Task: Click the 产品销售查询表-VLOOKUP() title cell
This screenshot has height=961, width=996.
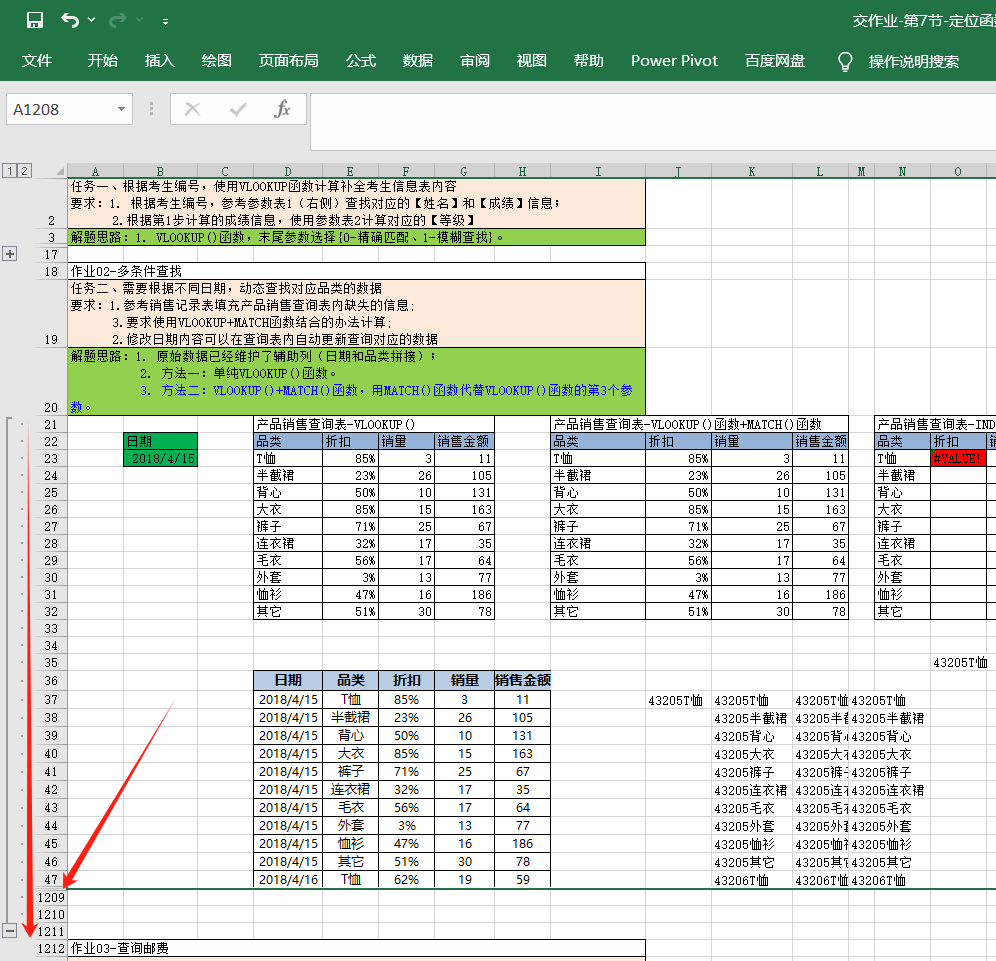Action: click(x=374, y=424)
